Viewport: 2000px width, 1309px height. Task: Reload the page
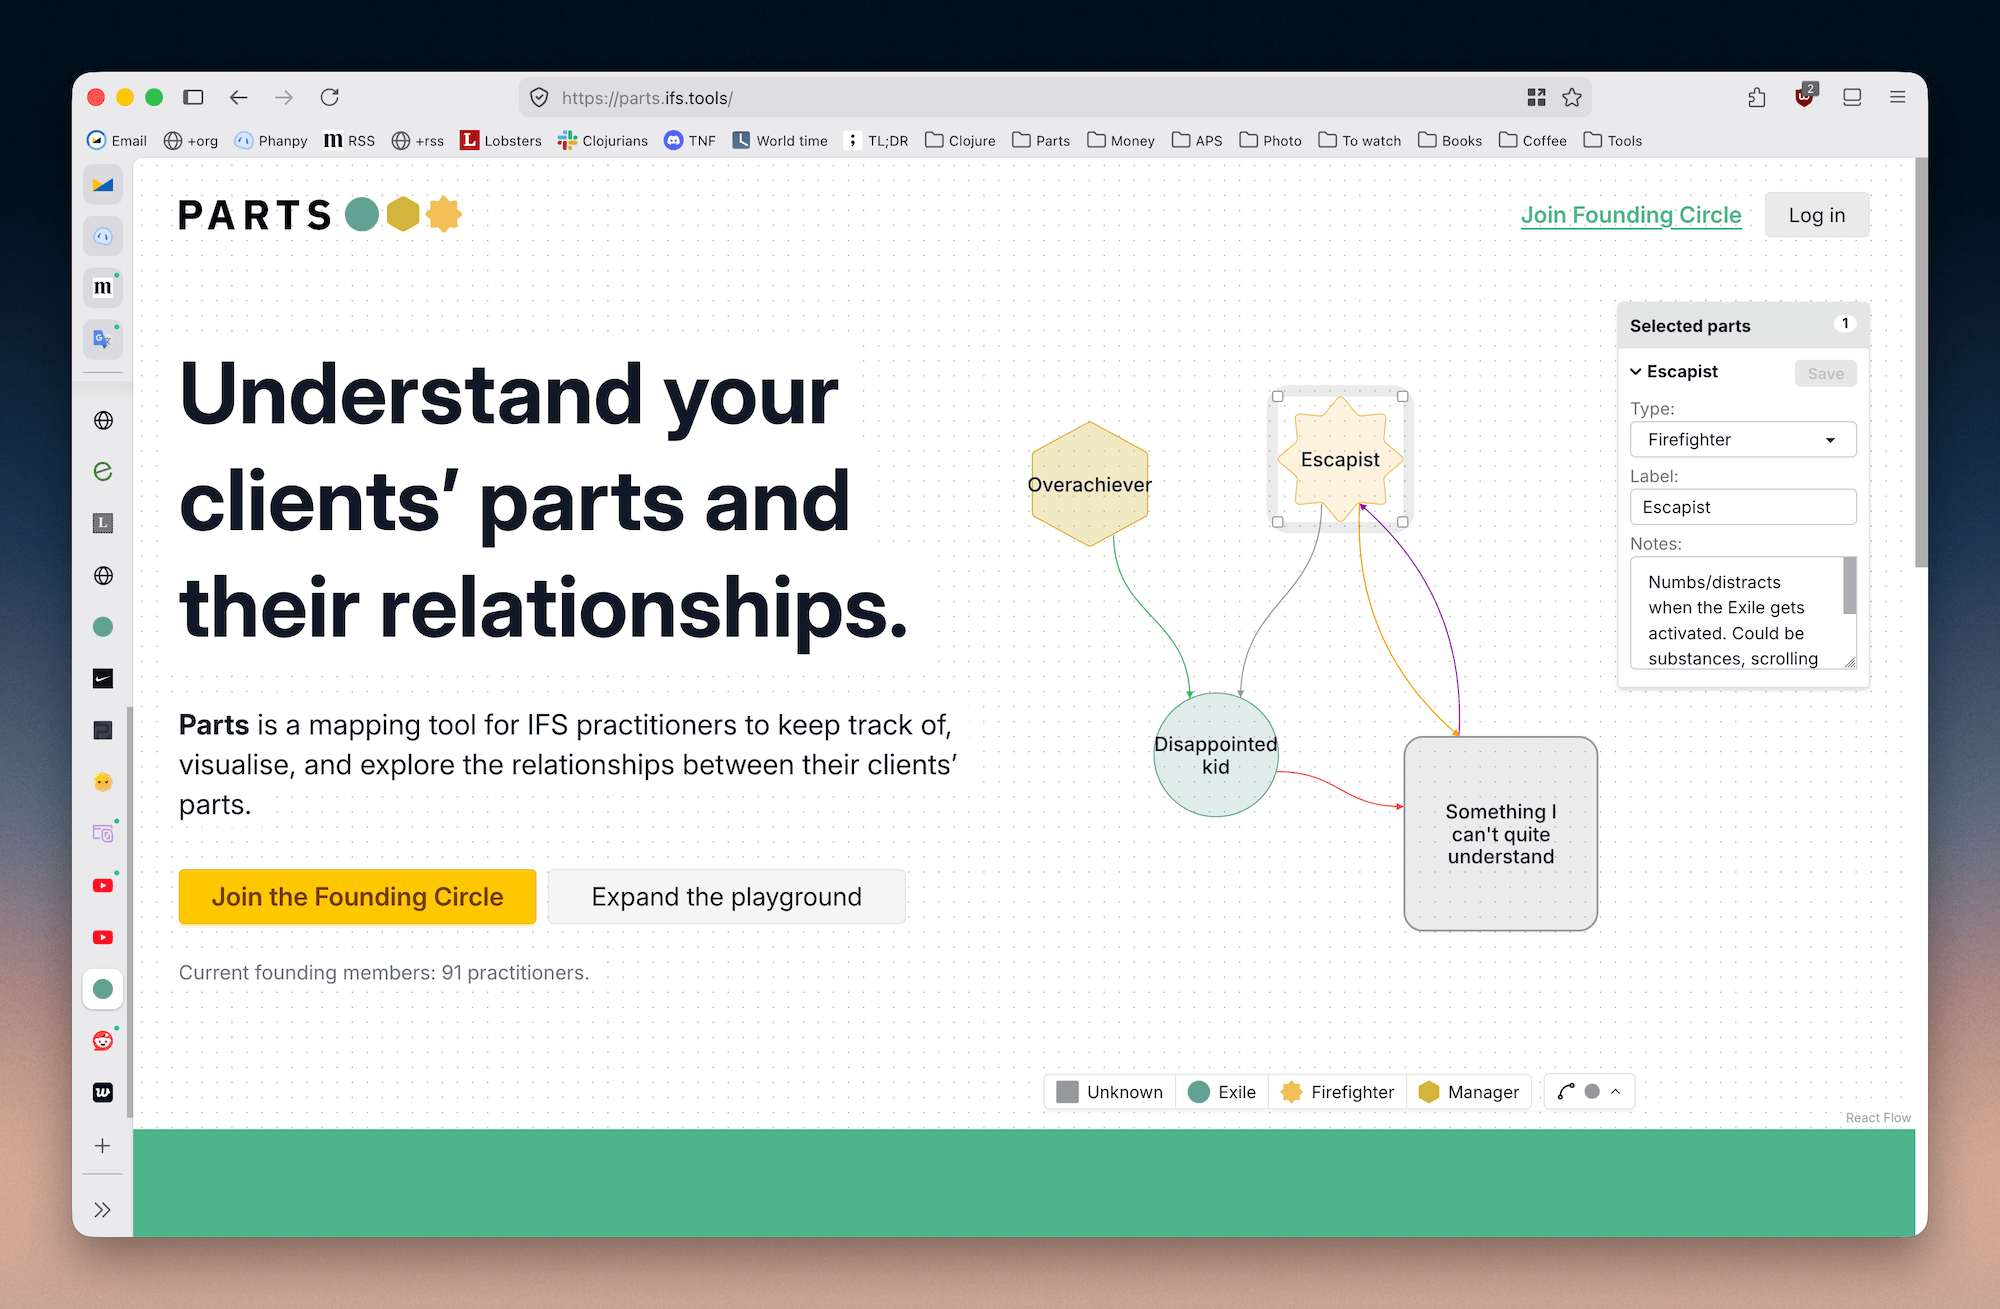(x=330, y=97)
